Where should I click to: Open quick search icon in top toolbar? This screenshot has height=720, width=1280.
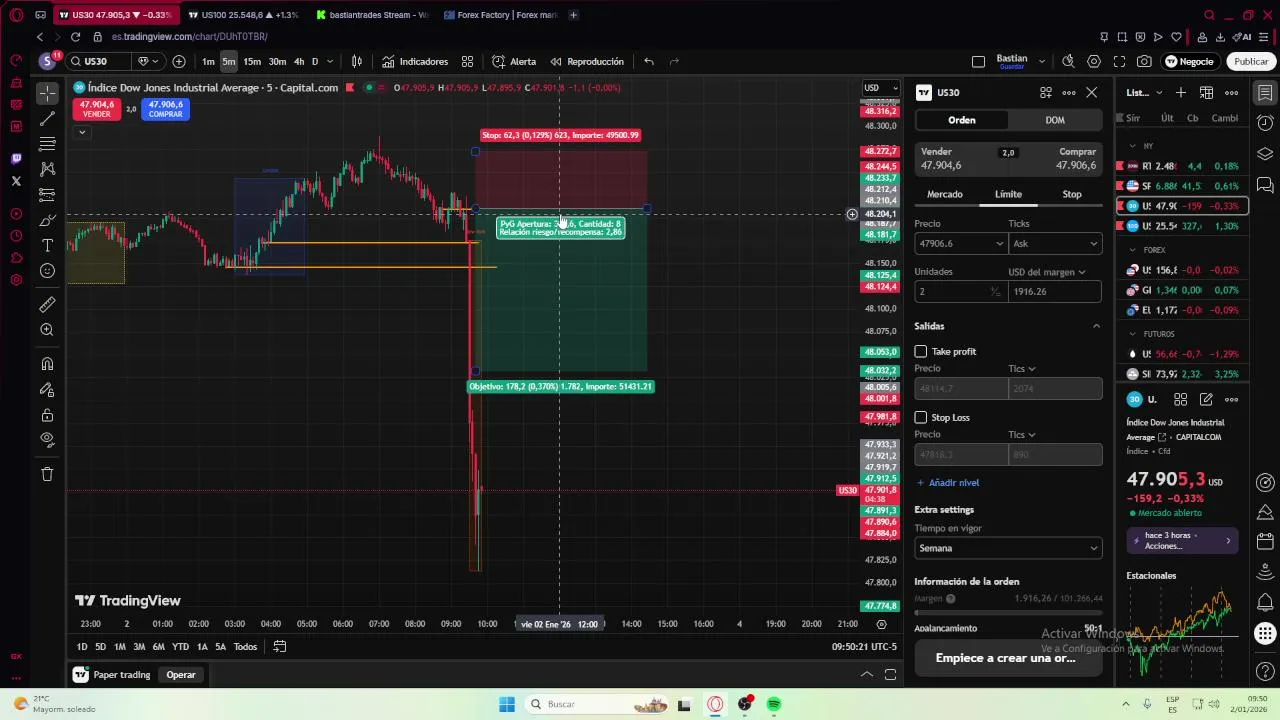point(1068,62)
